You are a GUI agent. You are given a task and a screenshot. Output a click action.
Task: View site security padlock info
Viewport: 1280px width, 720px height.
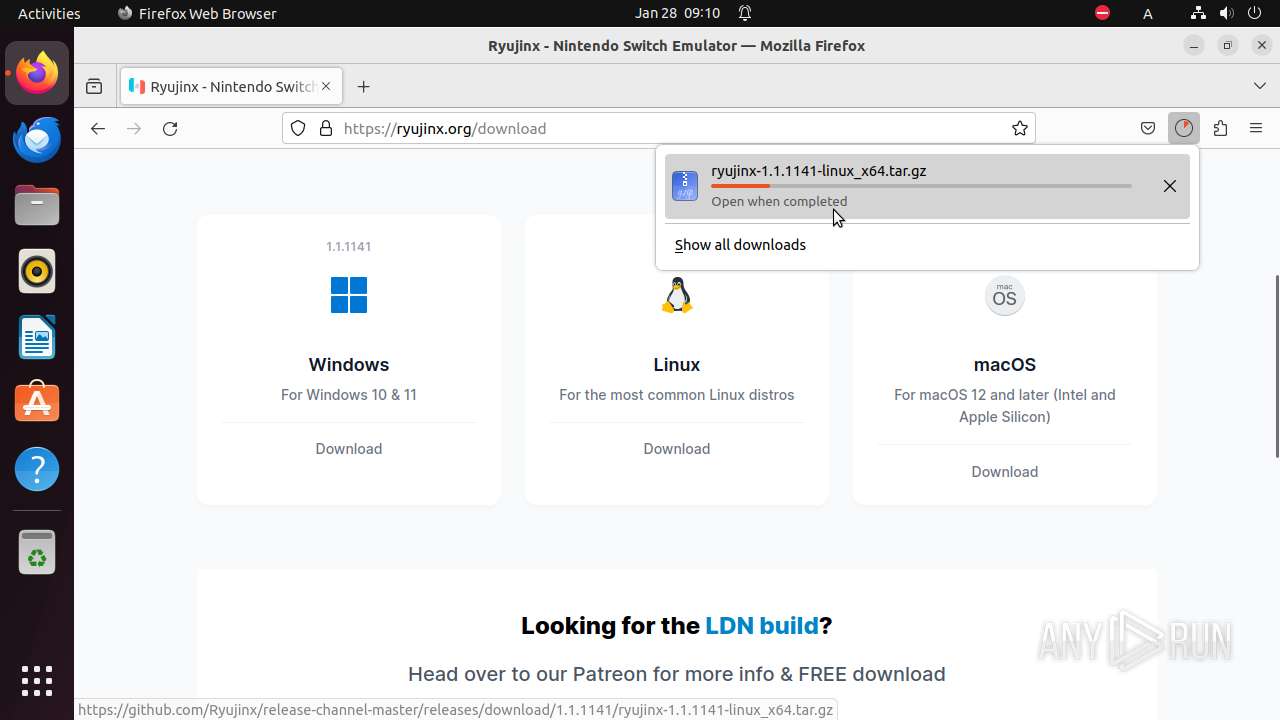pos(325,128)
